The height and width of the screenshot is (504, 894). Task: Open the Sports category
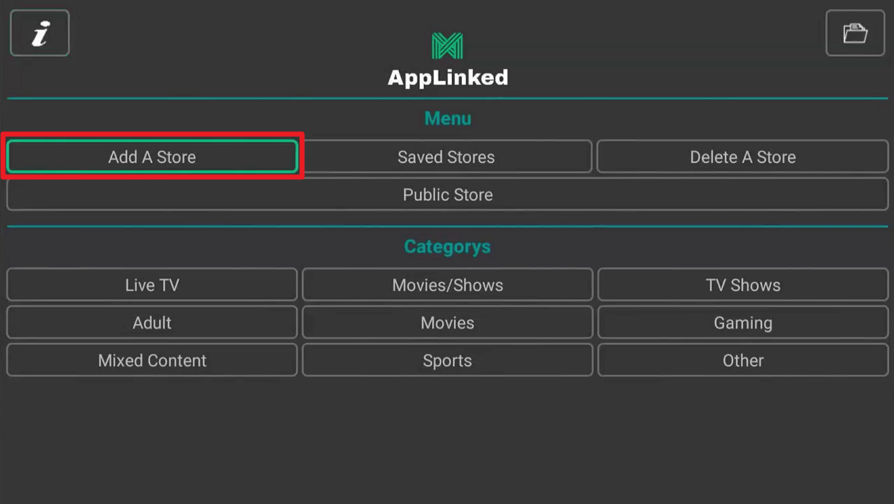pos(448,360)
